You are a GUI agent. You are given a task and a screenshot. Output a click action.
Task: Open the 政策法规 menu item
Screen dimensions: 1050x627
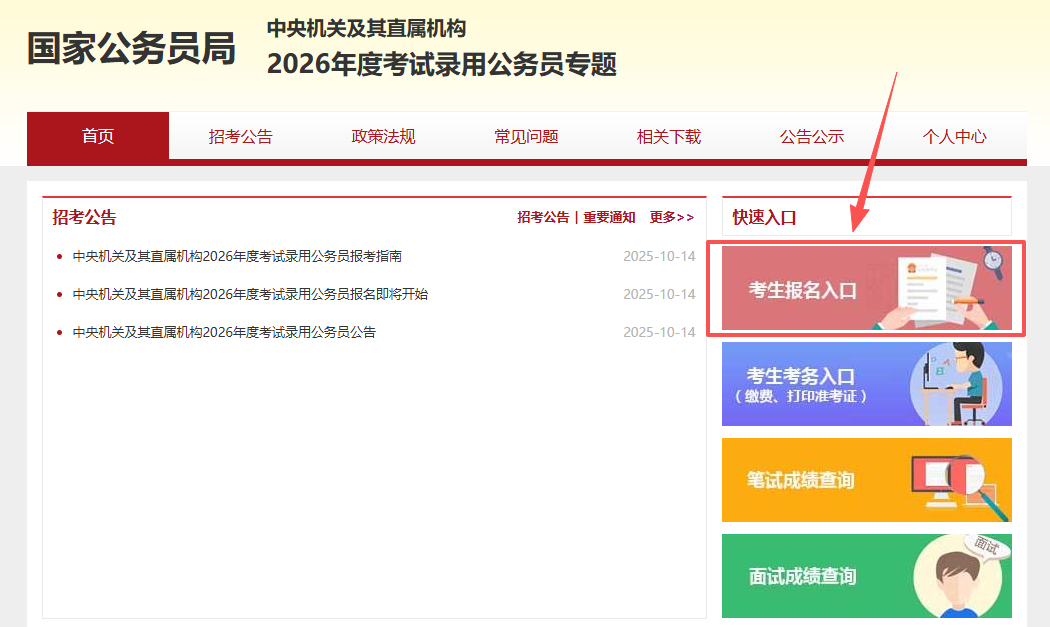pyautogui.click(x=383, y=137)
